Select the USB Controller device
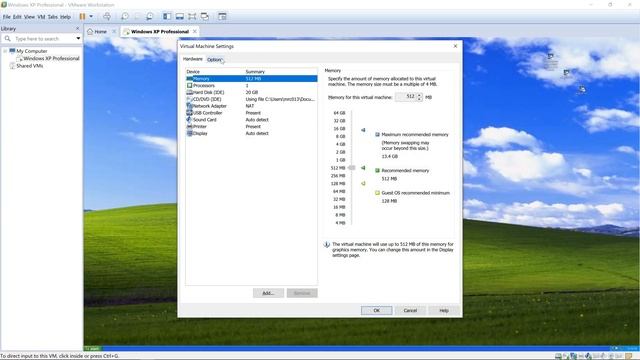Viewport: 640px width, 360px height. pos(251,113)
